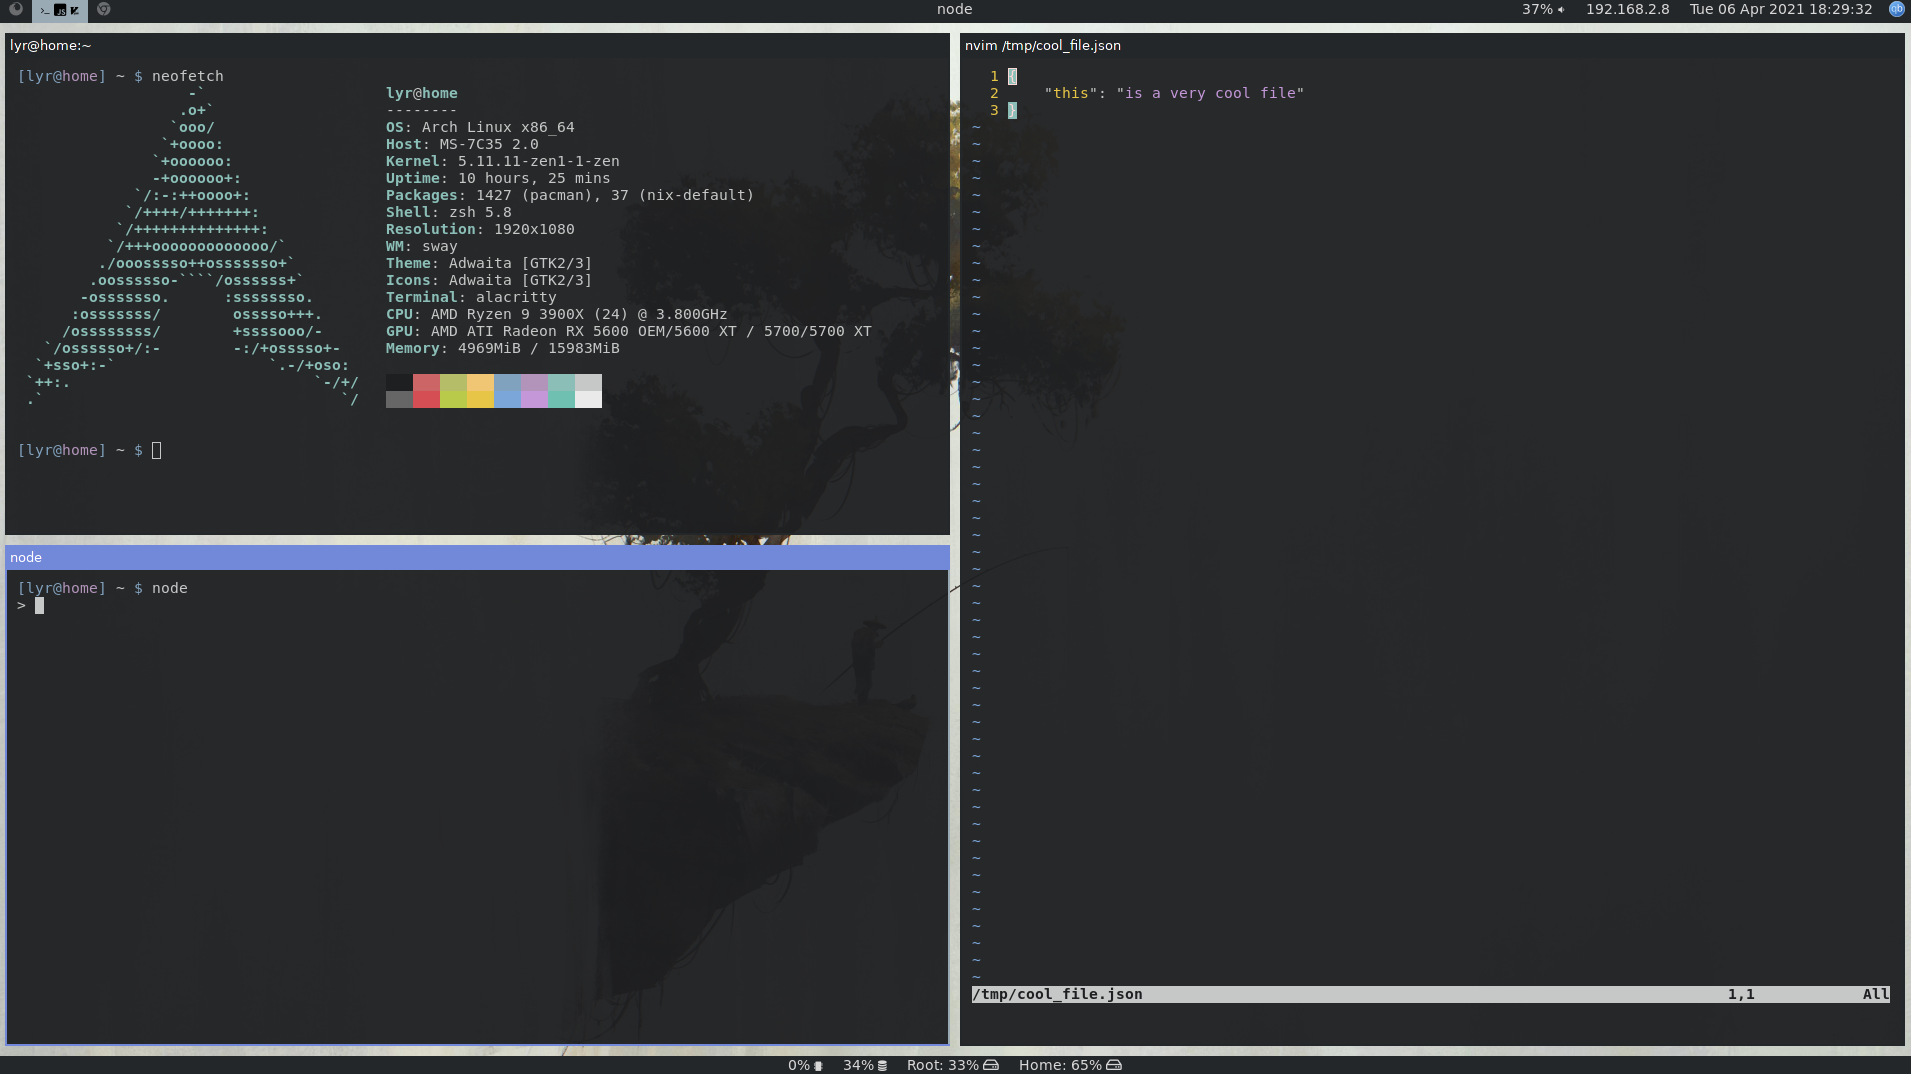This screenshot has height=1074, width=1911.
Task: Click the 34% memory usage readout
Action: click(x=858, y=1065)
